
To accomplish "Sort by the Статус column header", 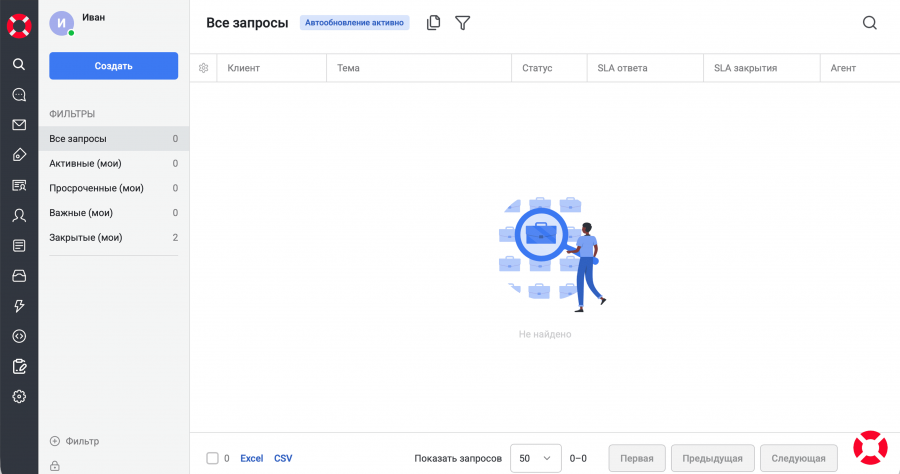I will click(537, 68).
